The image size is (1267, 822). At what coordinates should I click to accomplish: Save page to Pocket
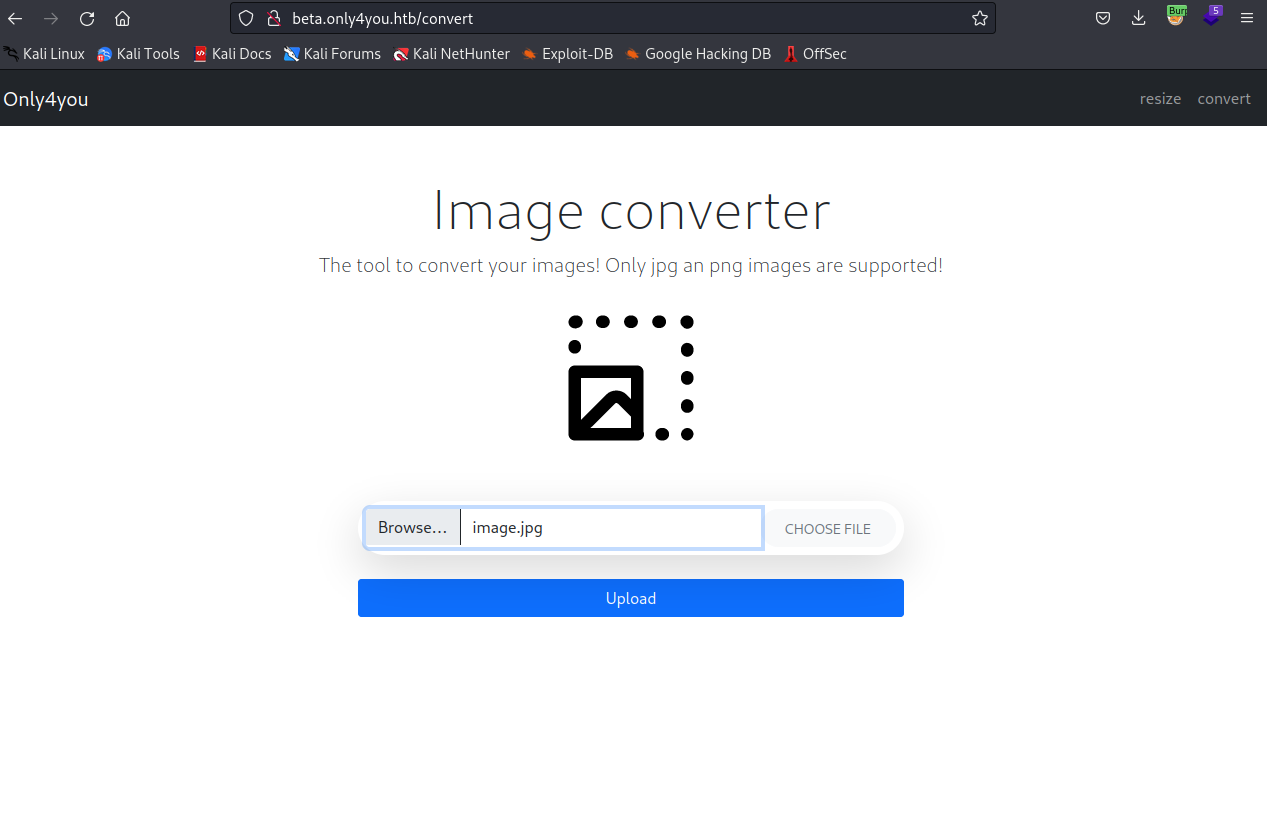pyautogui.click(x=1103, y=17)
